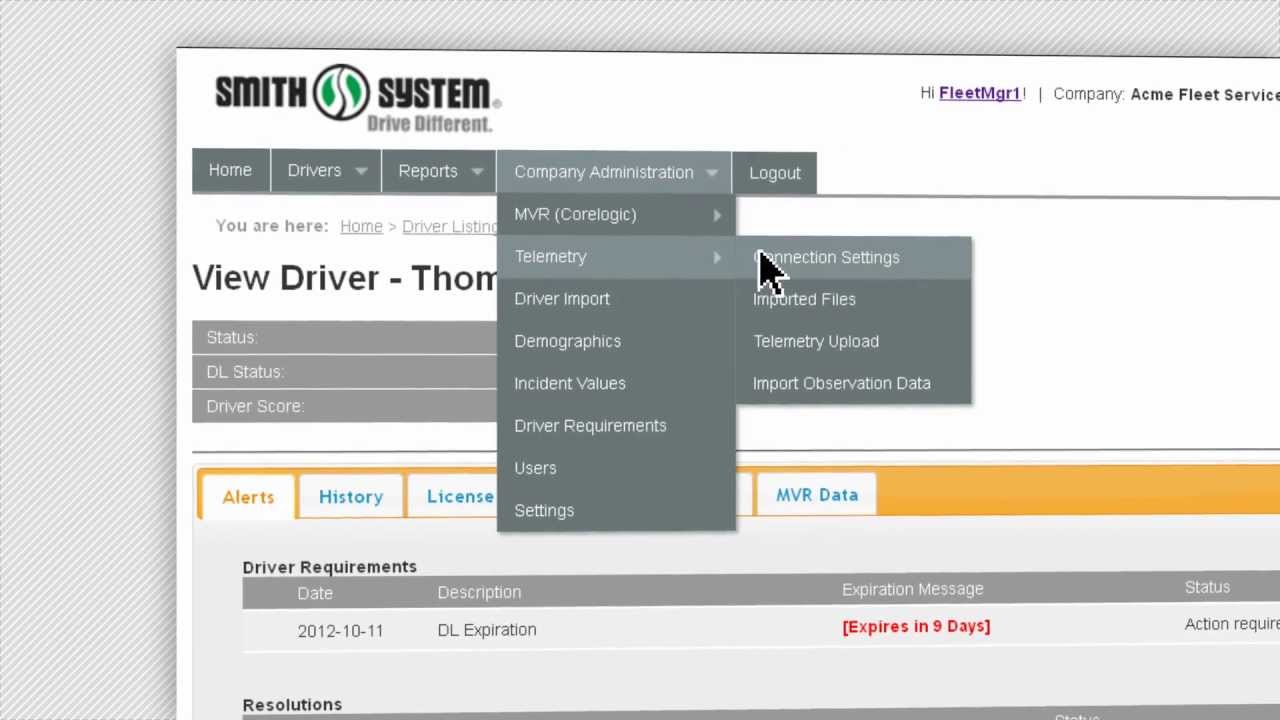Follow the Driver Listing breadcrumb link
Viewport: 1280px width, 720px height.
449,226
